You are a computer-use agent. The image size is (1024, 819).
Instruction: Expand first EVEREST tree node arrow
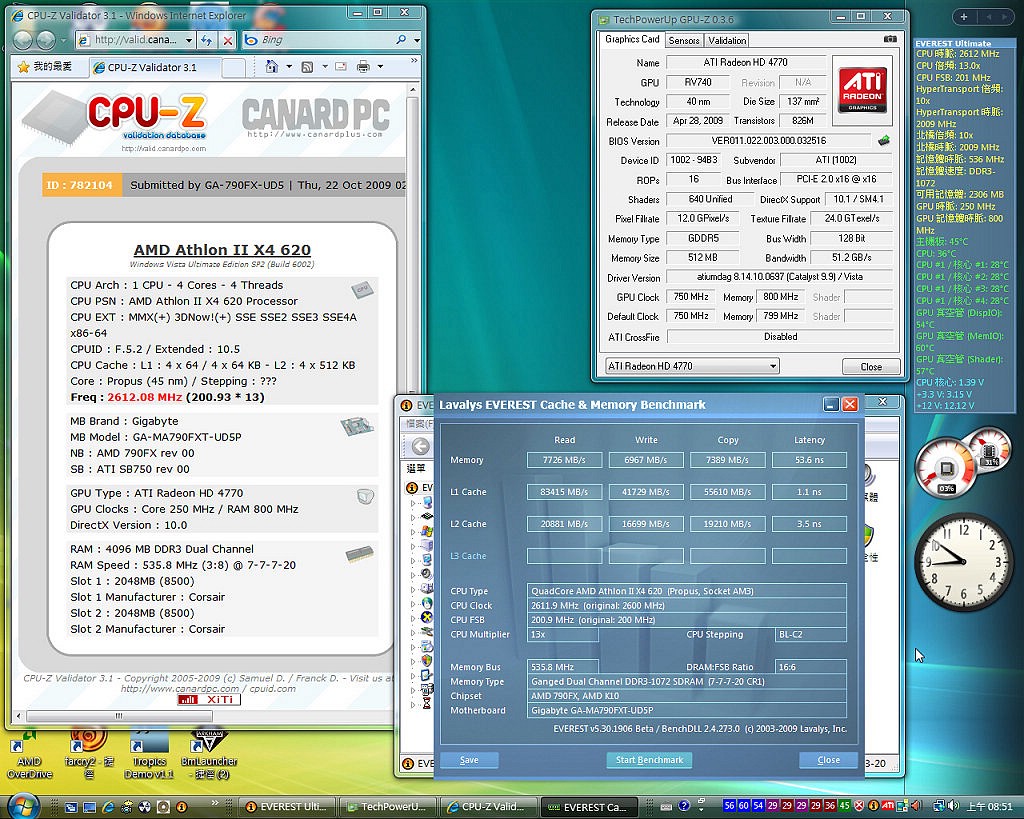click(413, 504)
